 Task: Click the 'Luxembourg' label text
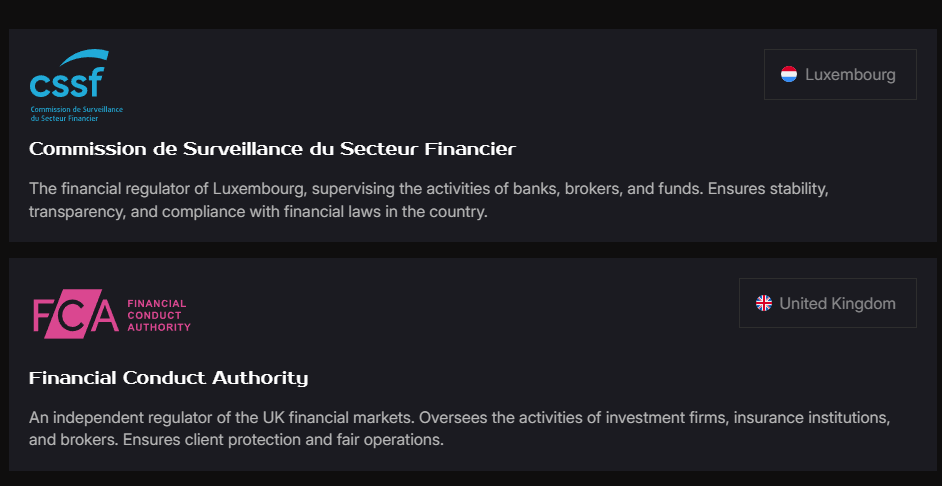click(850, 75)
